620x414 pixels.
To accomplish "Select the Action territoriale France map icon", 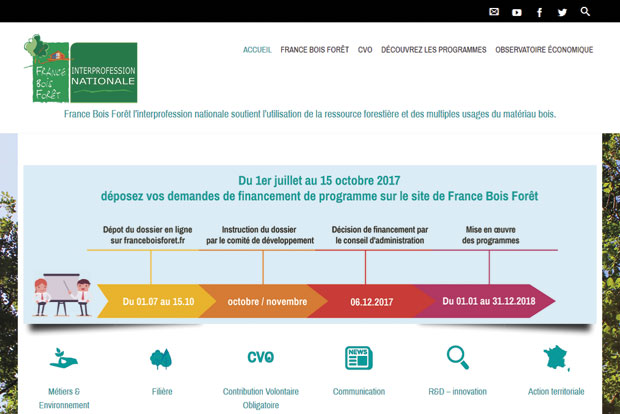I will point(556,357).
